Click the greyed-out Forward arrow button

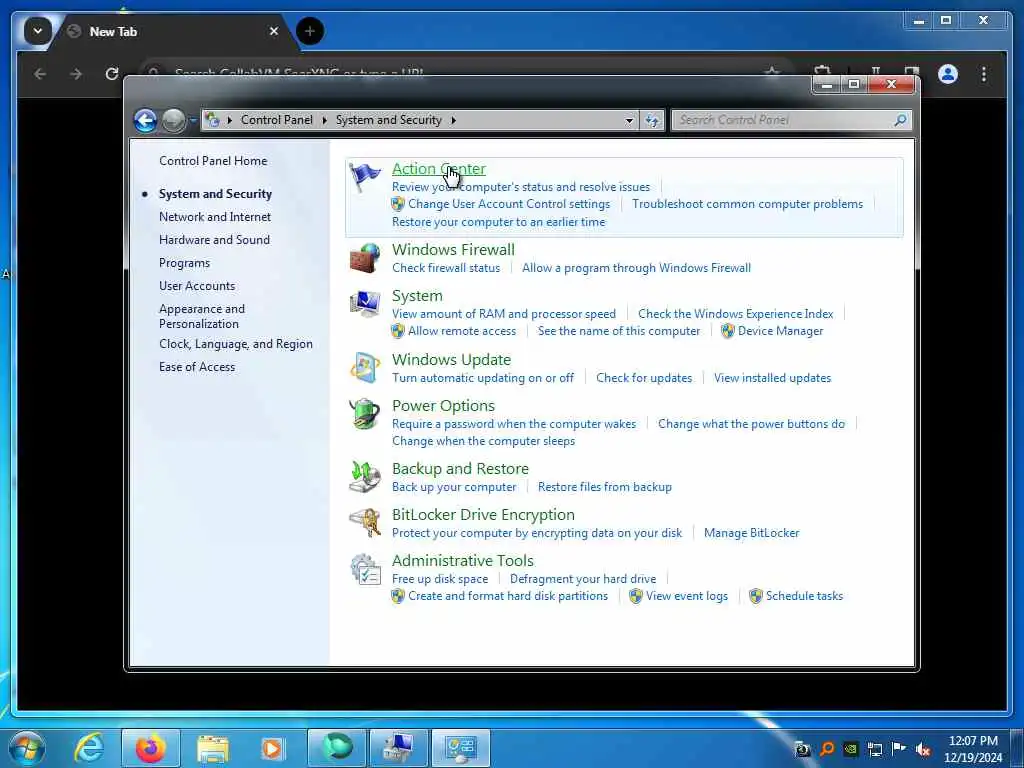[173, 120]
